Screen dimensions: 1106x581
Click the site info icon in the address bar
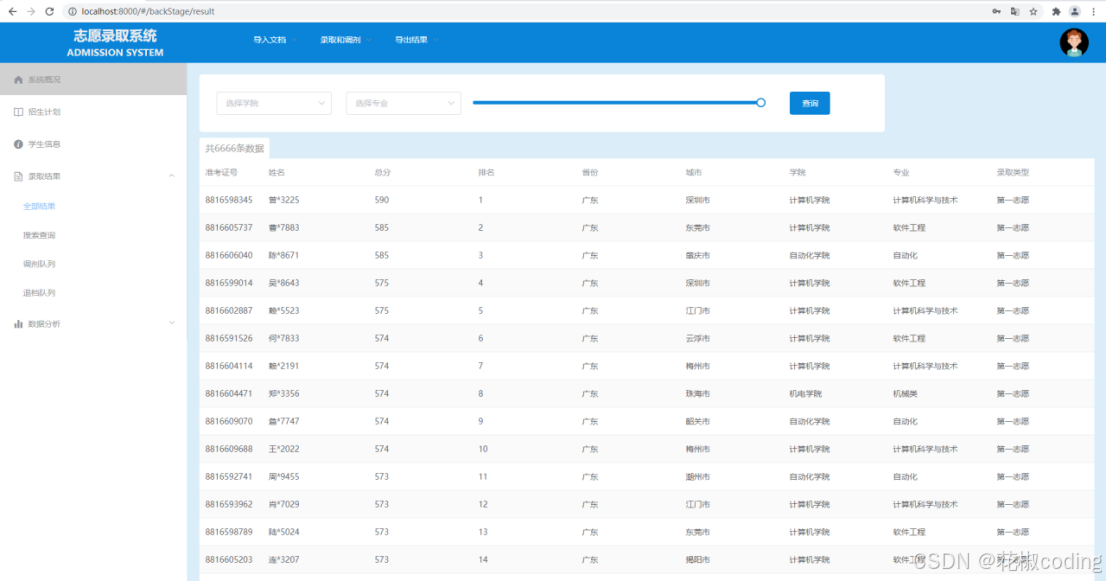point(72,11)
